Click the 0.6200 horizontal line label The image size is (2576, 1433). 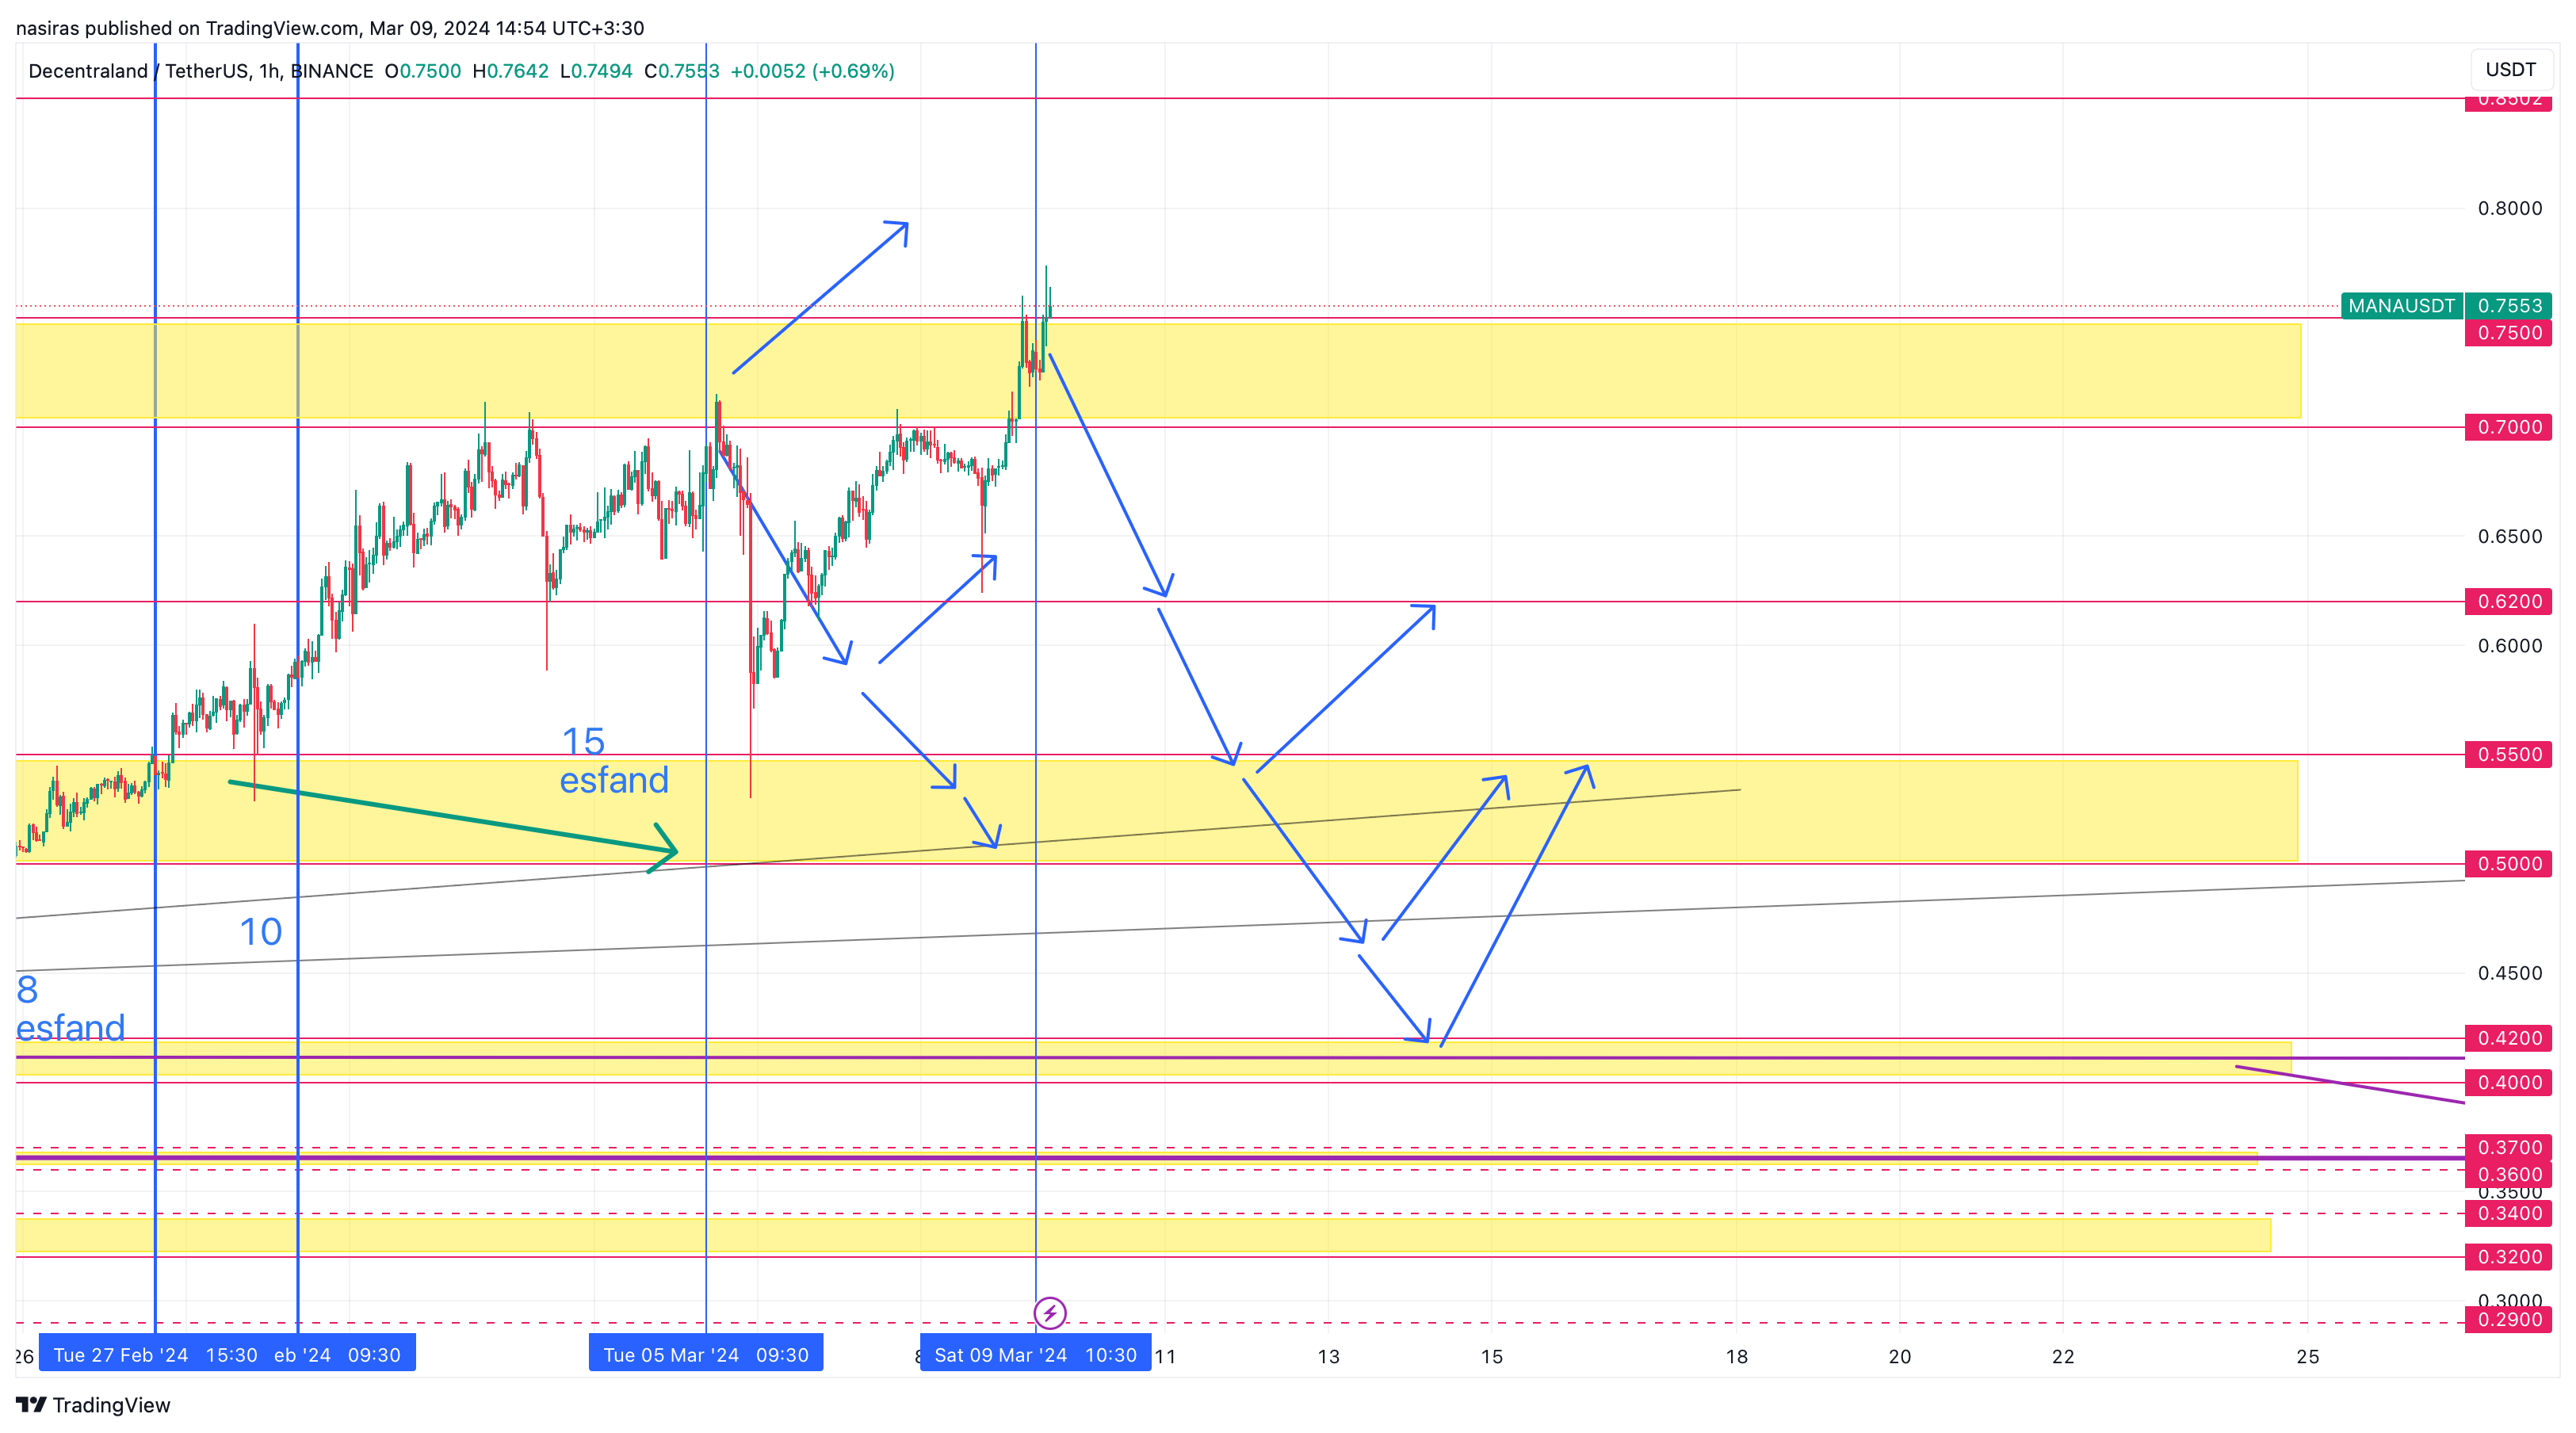tap(2508, 601)
